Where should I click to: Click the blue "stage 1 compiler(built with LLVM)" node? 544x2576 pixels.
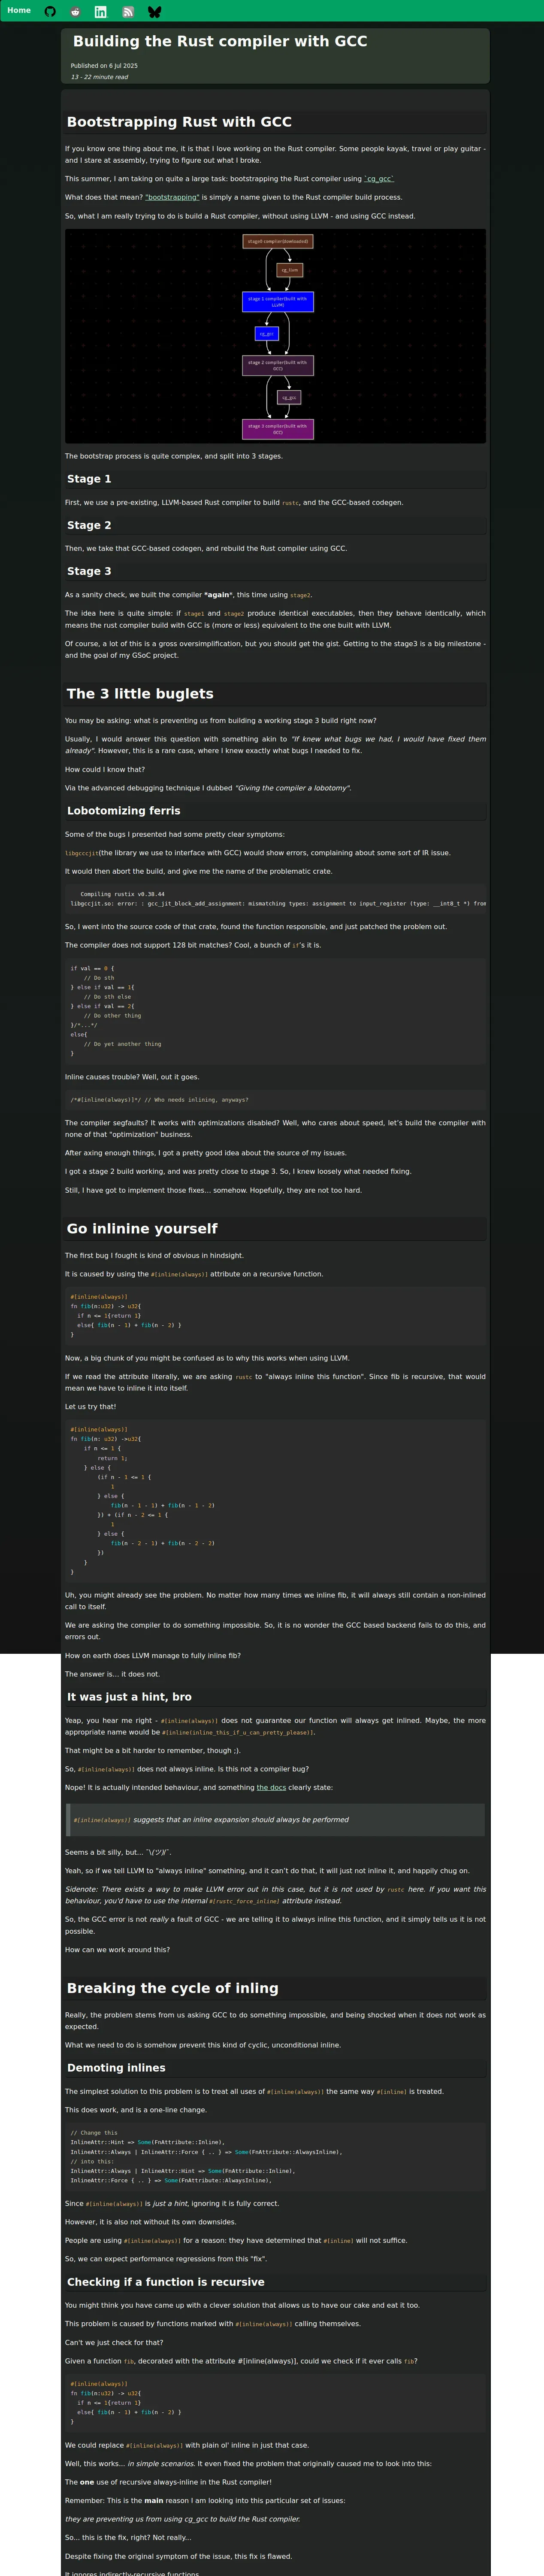coord(278,301)
